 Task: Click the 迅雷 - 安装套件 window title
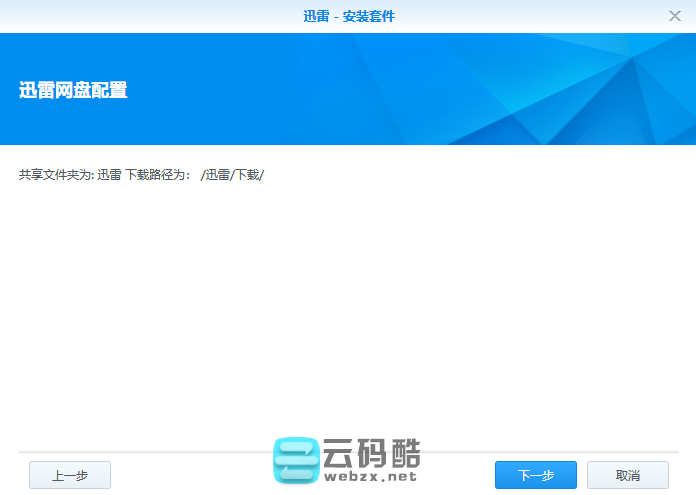click(x=349, y=16)
